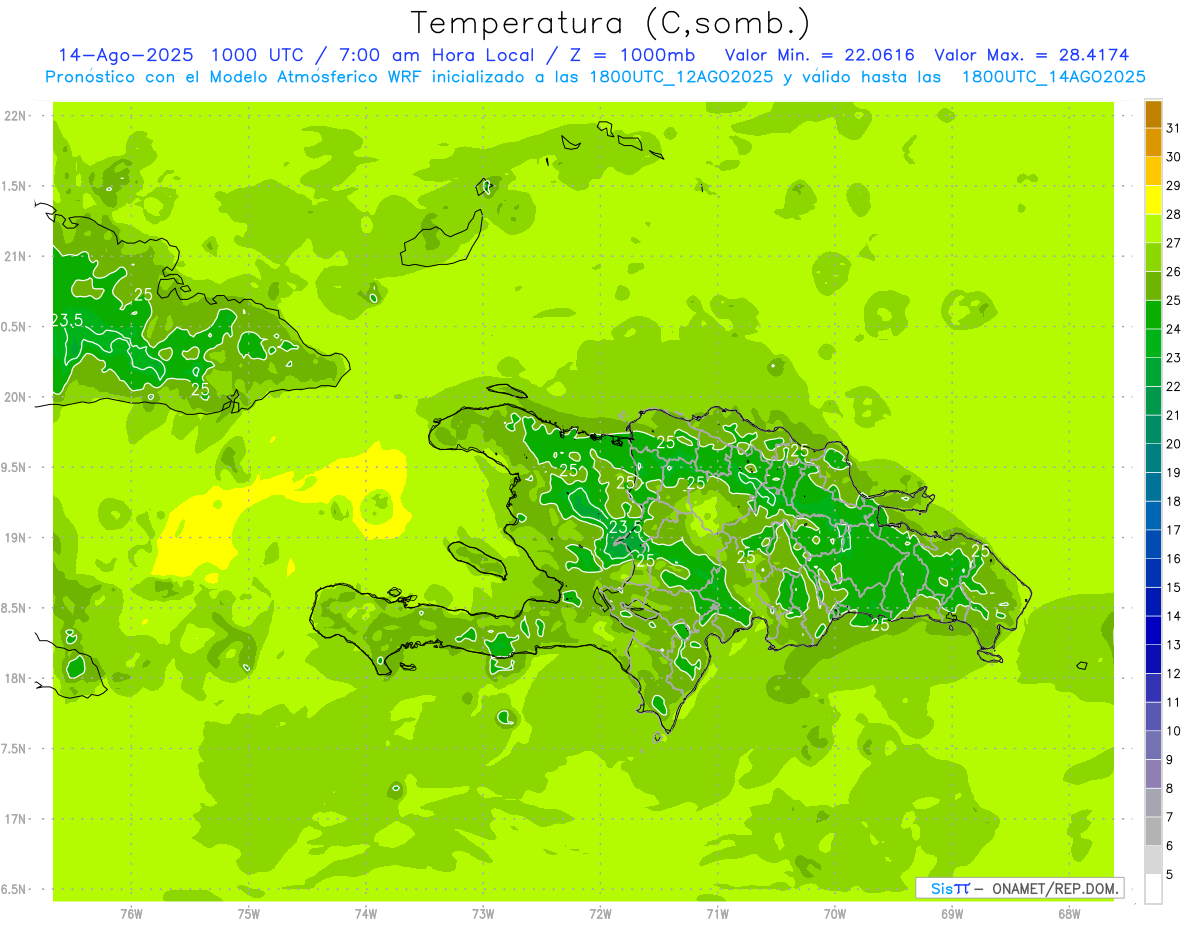The width and height of the screenshot is (1200, 927).
Task: Select the valid-until time "1800UTC_14AGO2025"
Action: [1053, 77]
